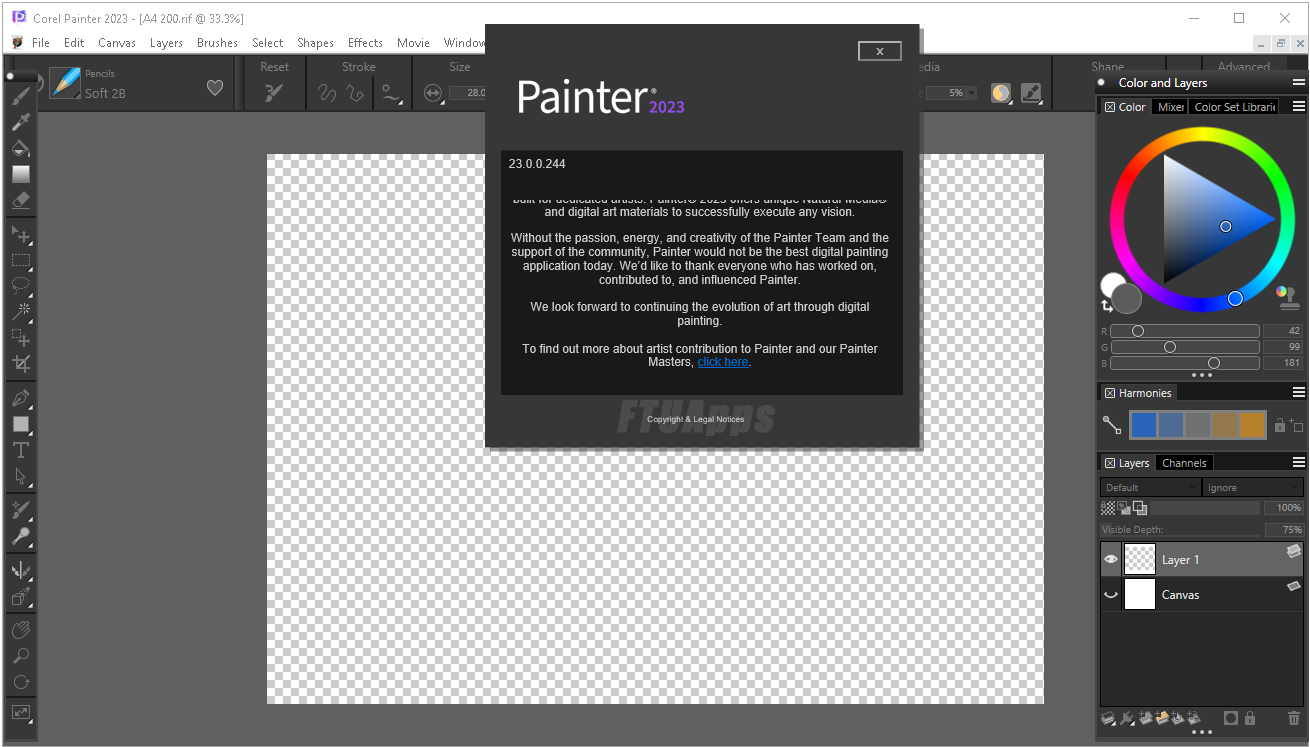Select the Mirror Painting tool
Image resolution: width=1310 pixels, height=747 pixels.
click(x=20, y=571)
